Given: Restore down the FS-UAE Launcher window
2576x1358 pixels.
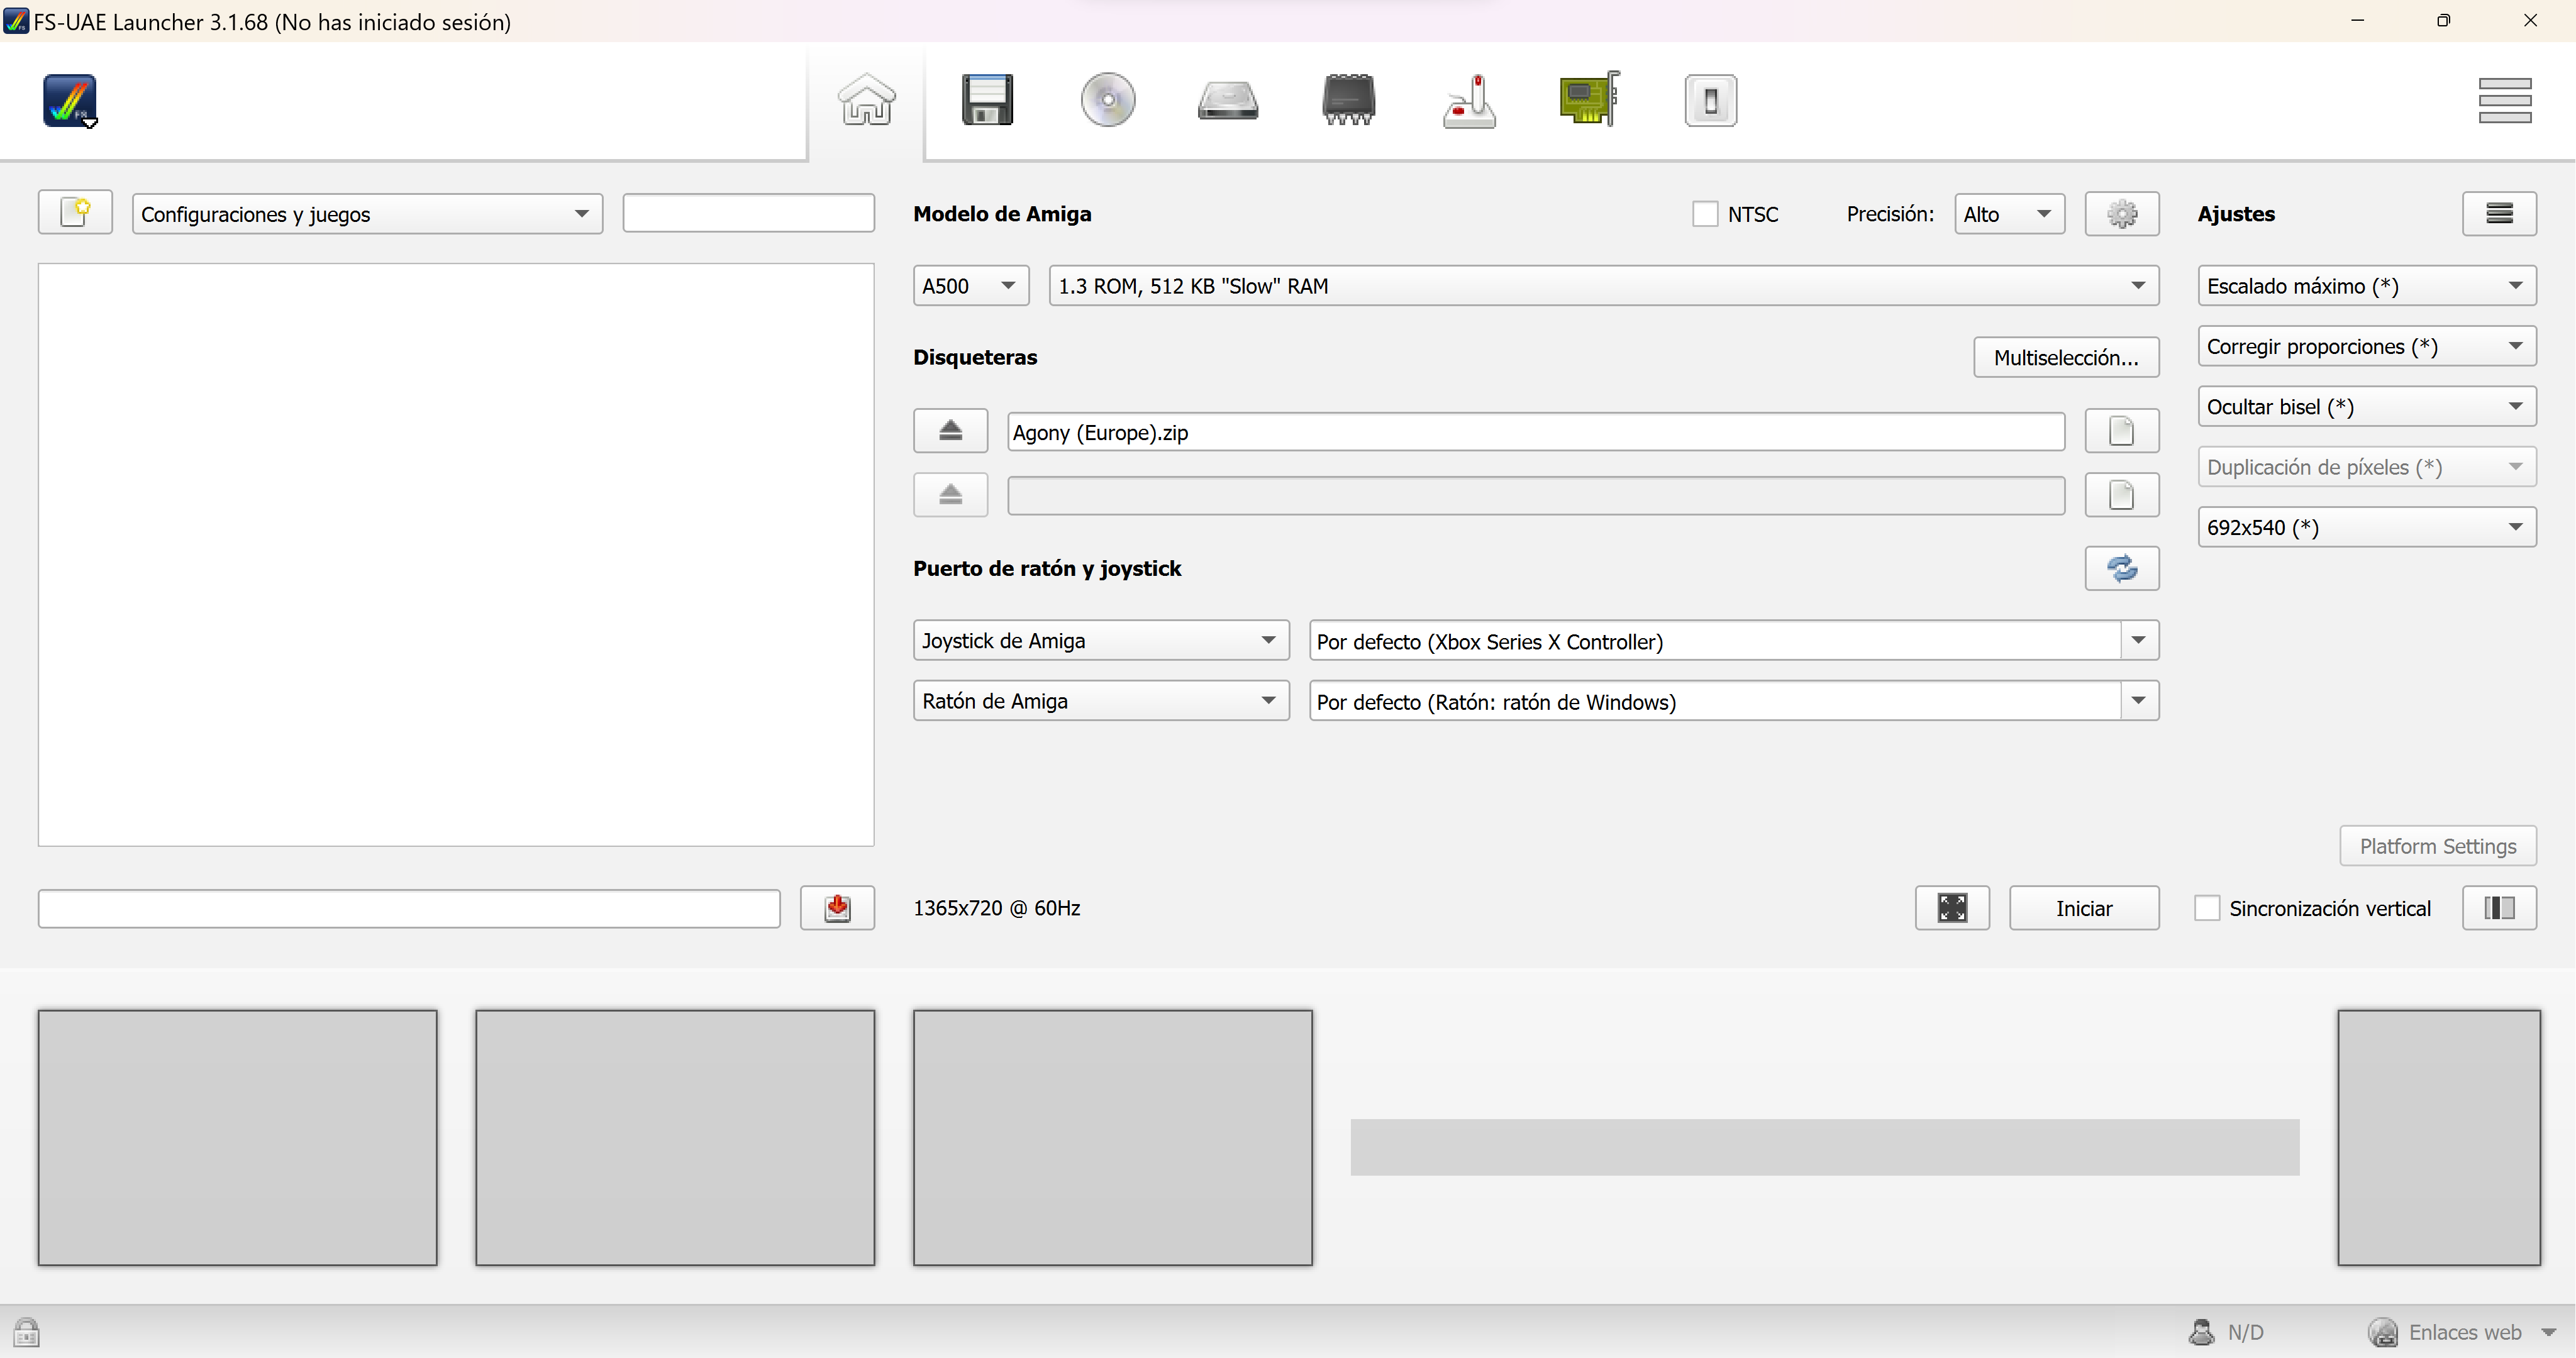Looking at the screenshot, I should [2443, 20].
